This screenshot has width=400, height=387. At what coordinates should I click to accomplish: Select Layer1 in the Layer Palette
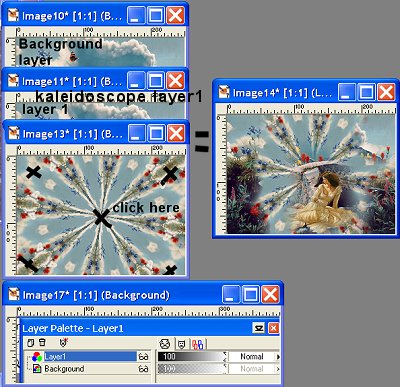(90, 357)
